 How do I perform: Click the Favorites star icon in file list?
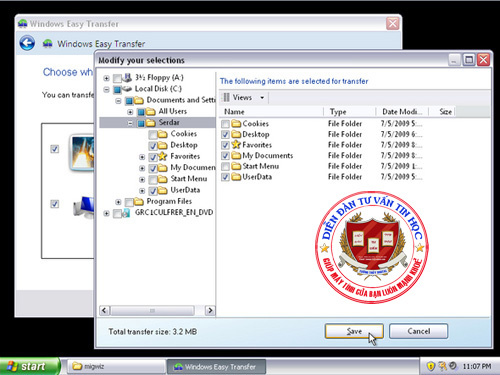click(x=236, y=145)
